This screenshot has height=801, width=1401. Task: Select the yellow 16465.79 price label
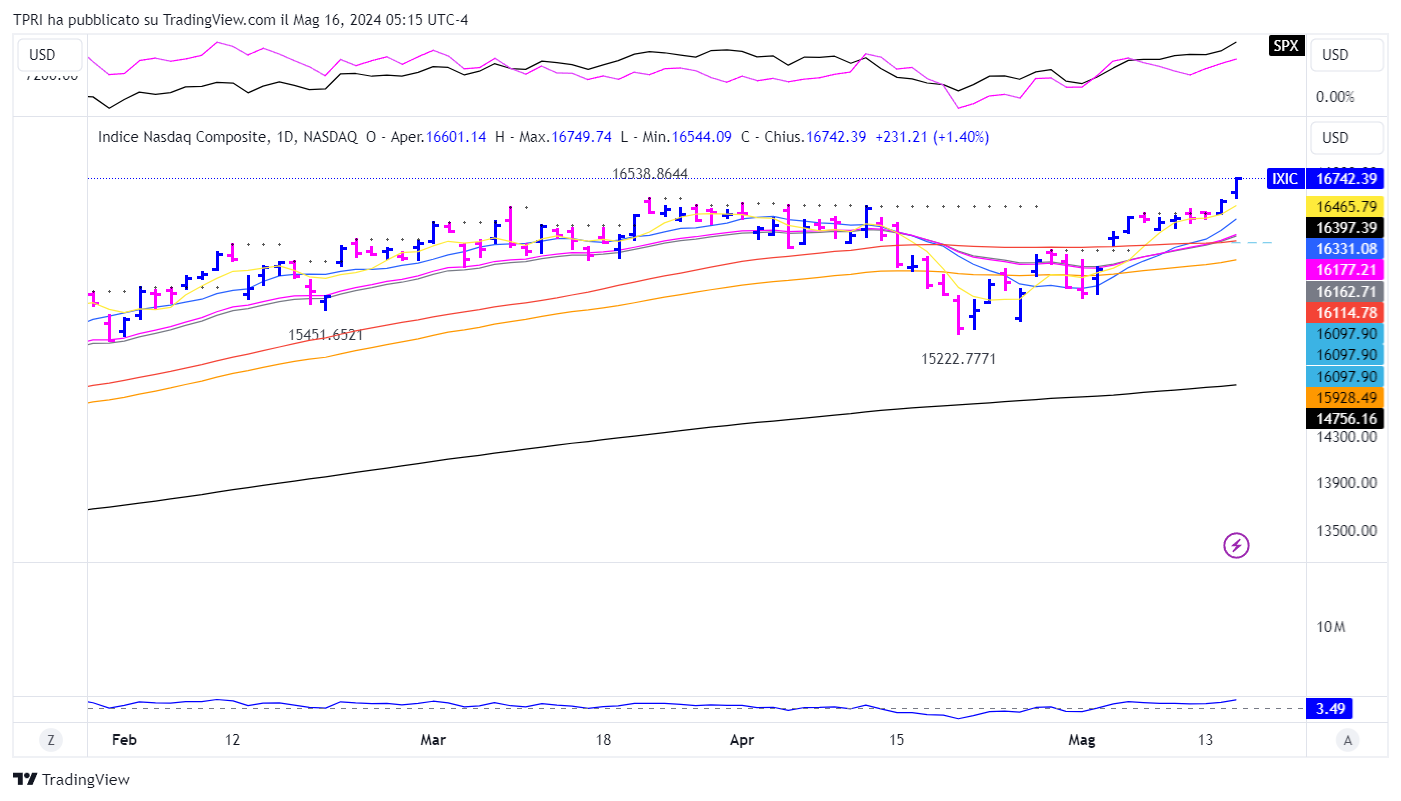1346,206
